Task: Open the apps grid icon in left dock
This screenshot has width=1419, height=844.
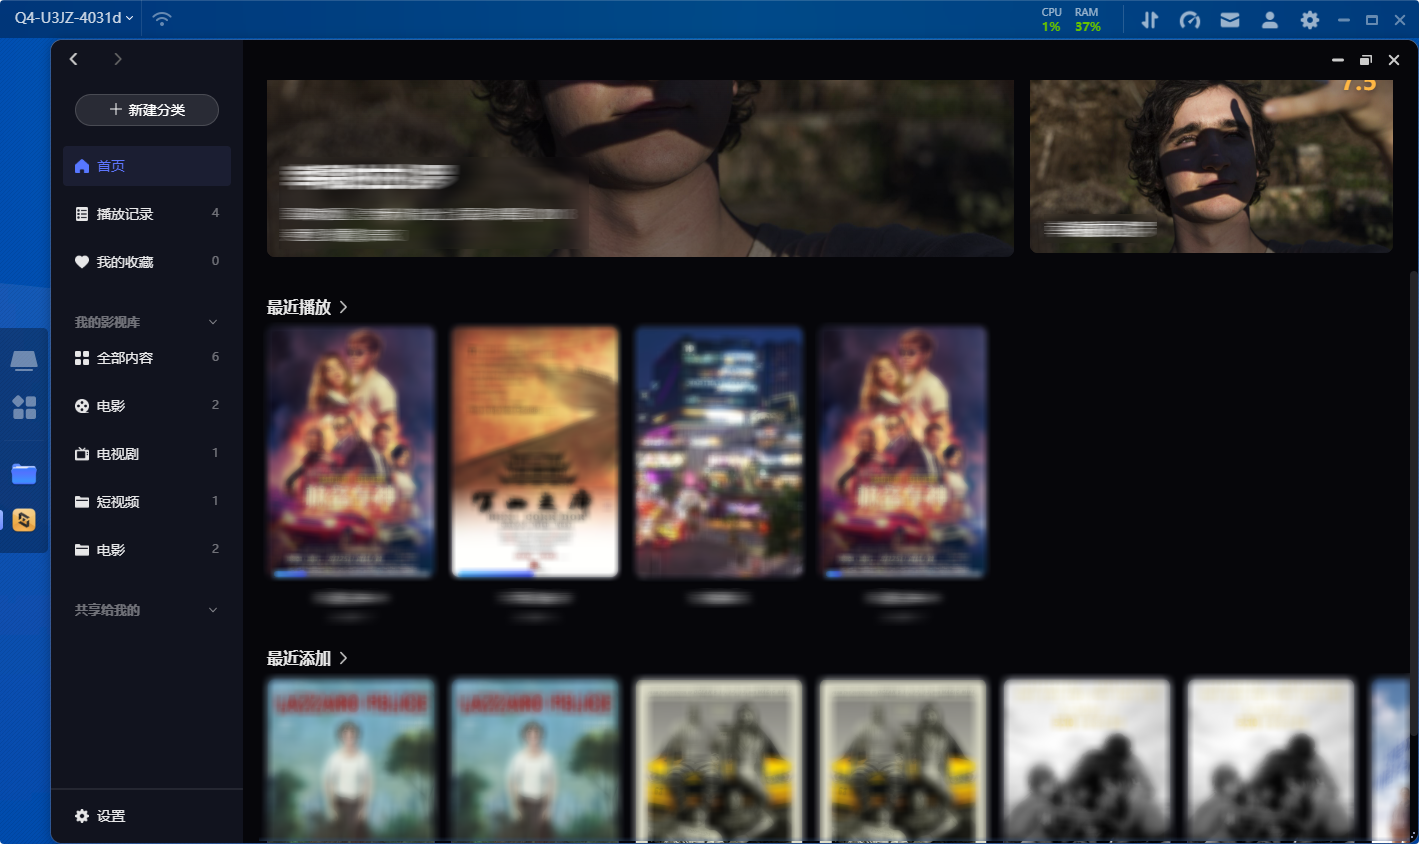Action: (x=24, y=407)
